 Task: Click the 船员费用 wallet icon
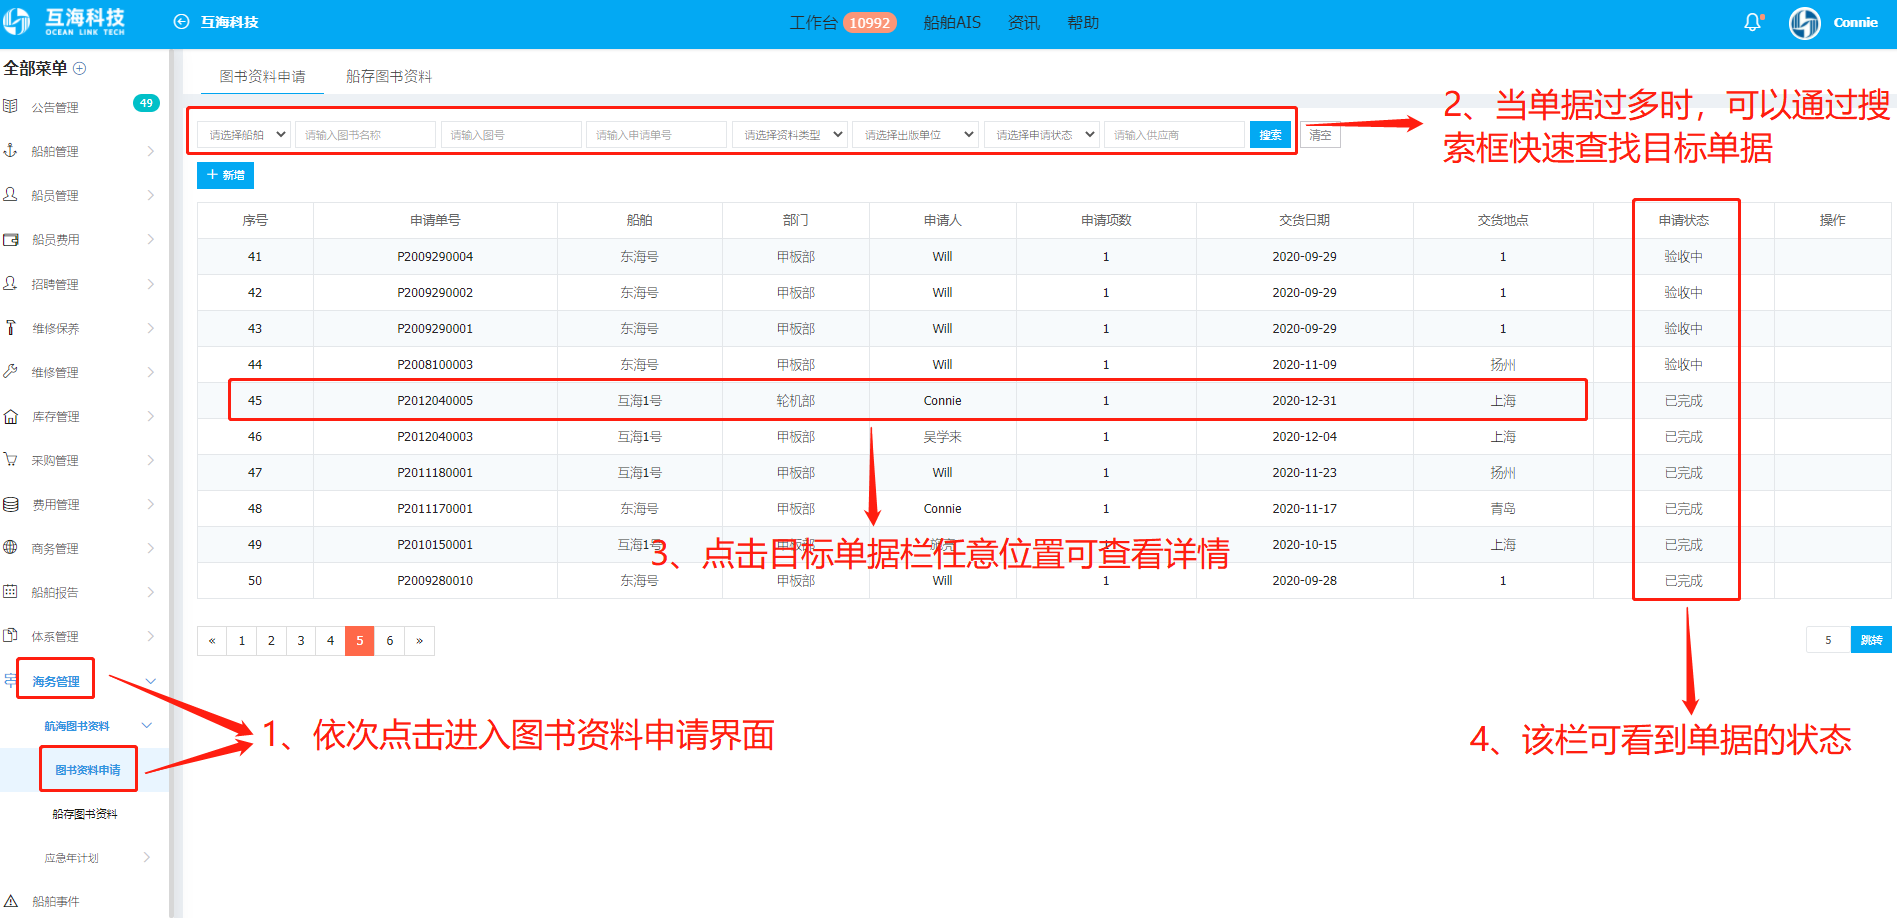[11, 239]
